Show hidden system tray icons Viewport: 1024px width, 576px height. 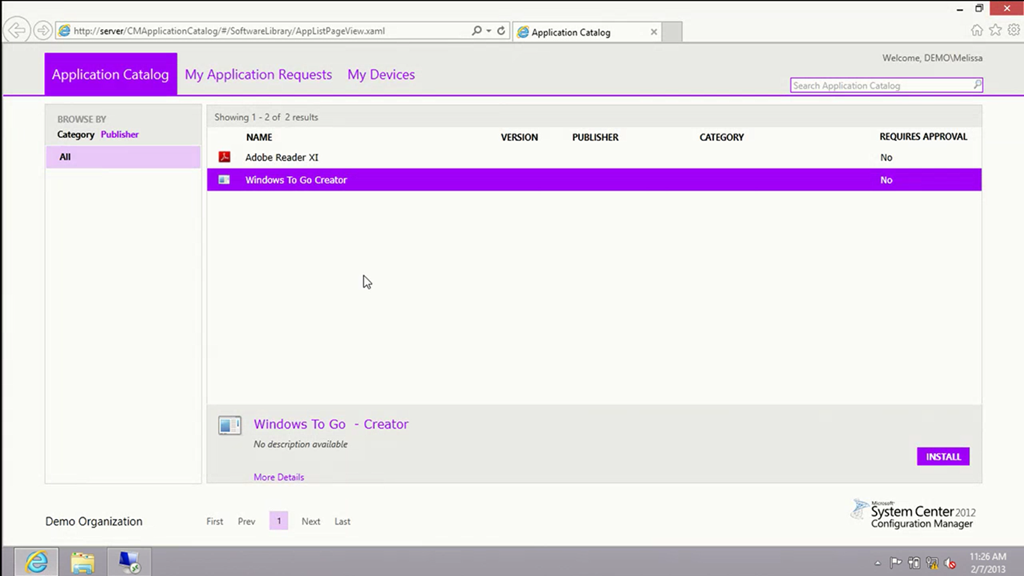click(x=878, y=563)
